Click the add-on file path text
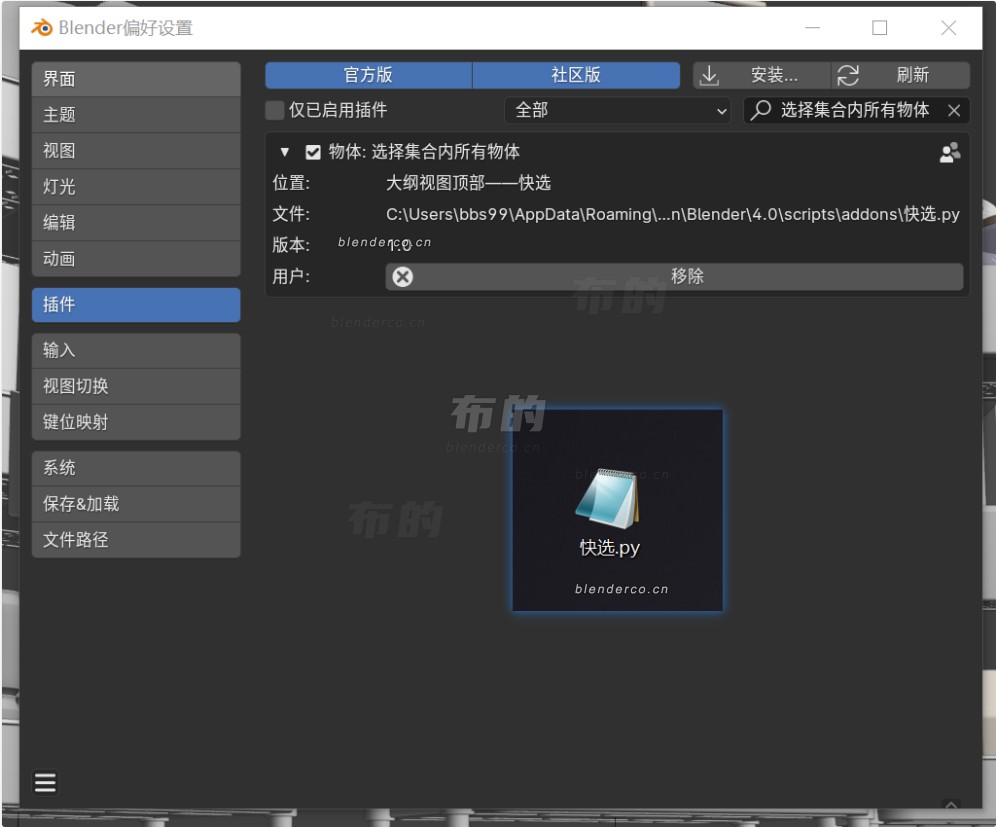Image resolution: width=996 pixels, height=827 pixels. [673, 215]
